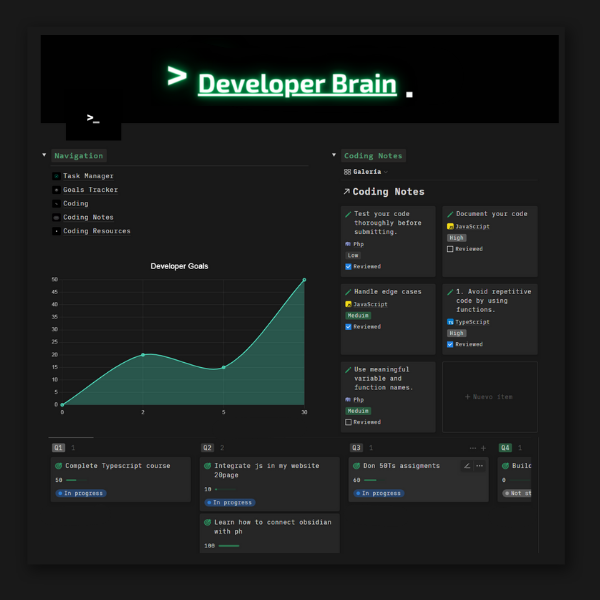Click arrow icon beside Coding Notes heading

coord(346,192)
